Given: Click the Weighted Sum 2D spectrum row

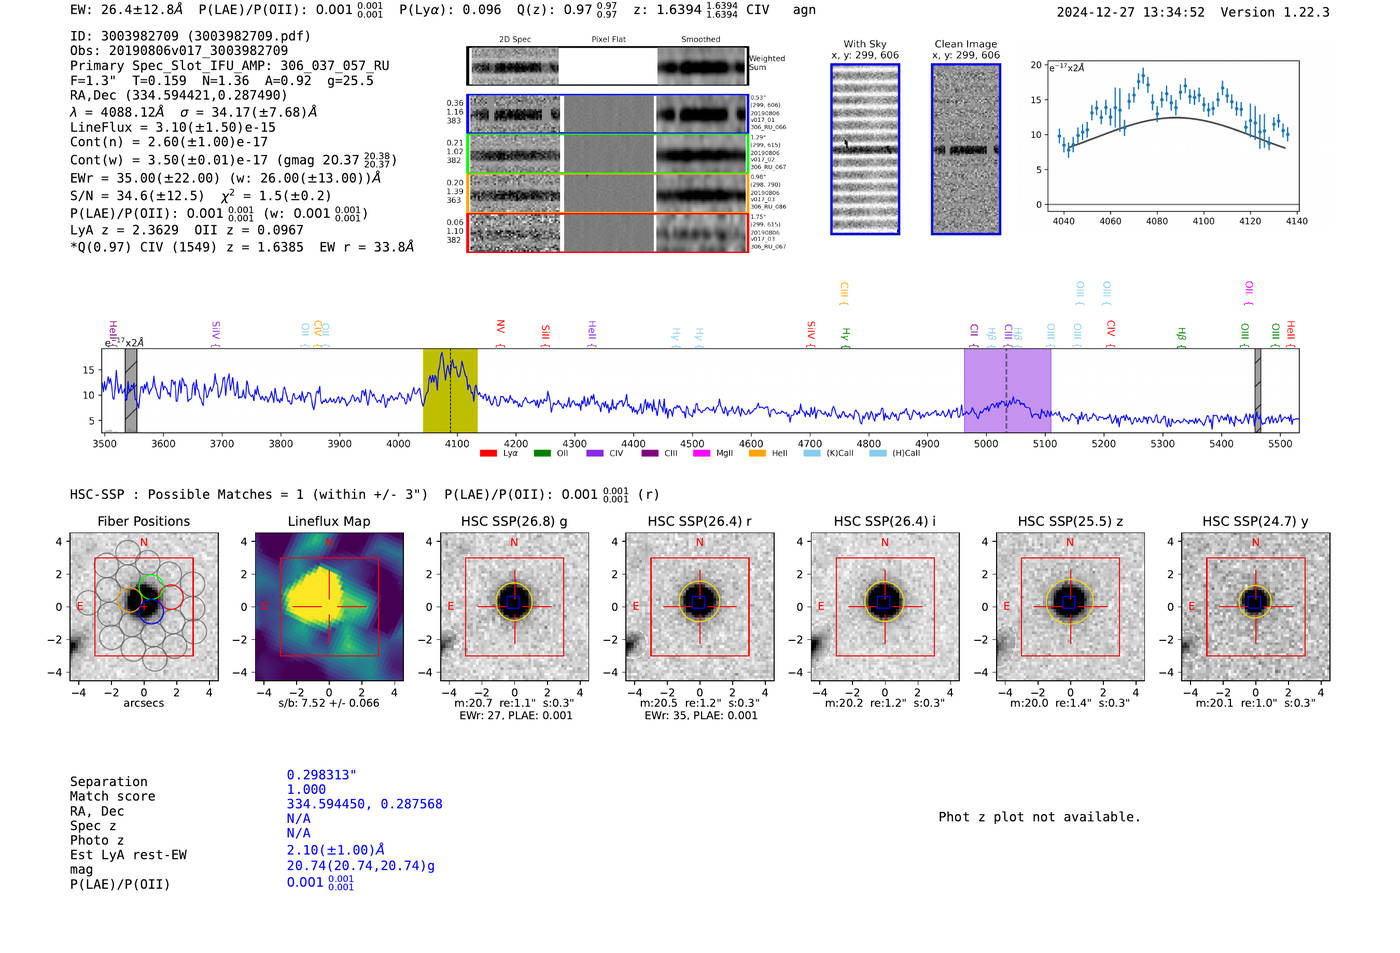Looking at the screenshot, I should (608, 66).
